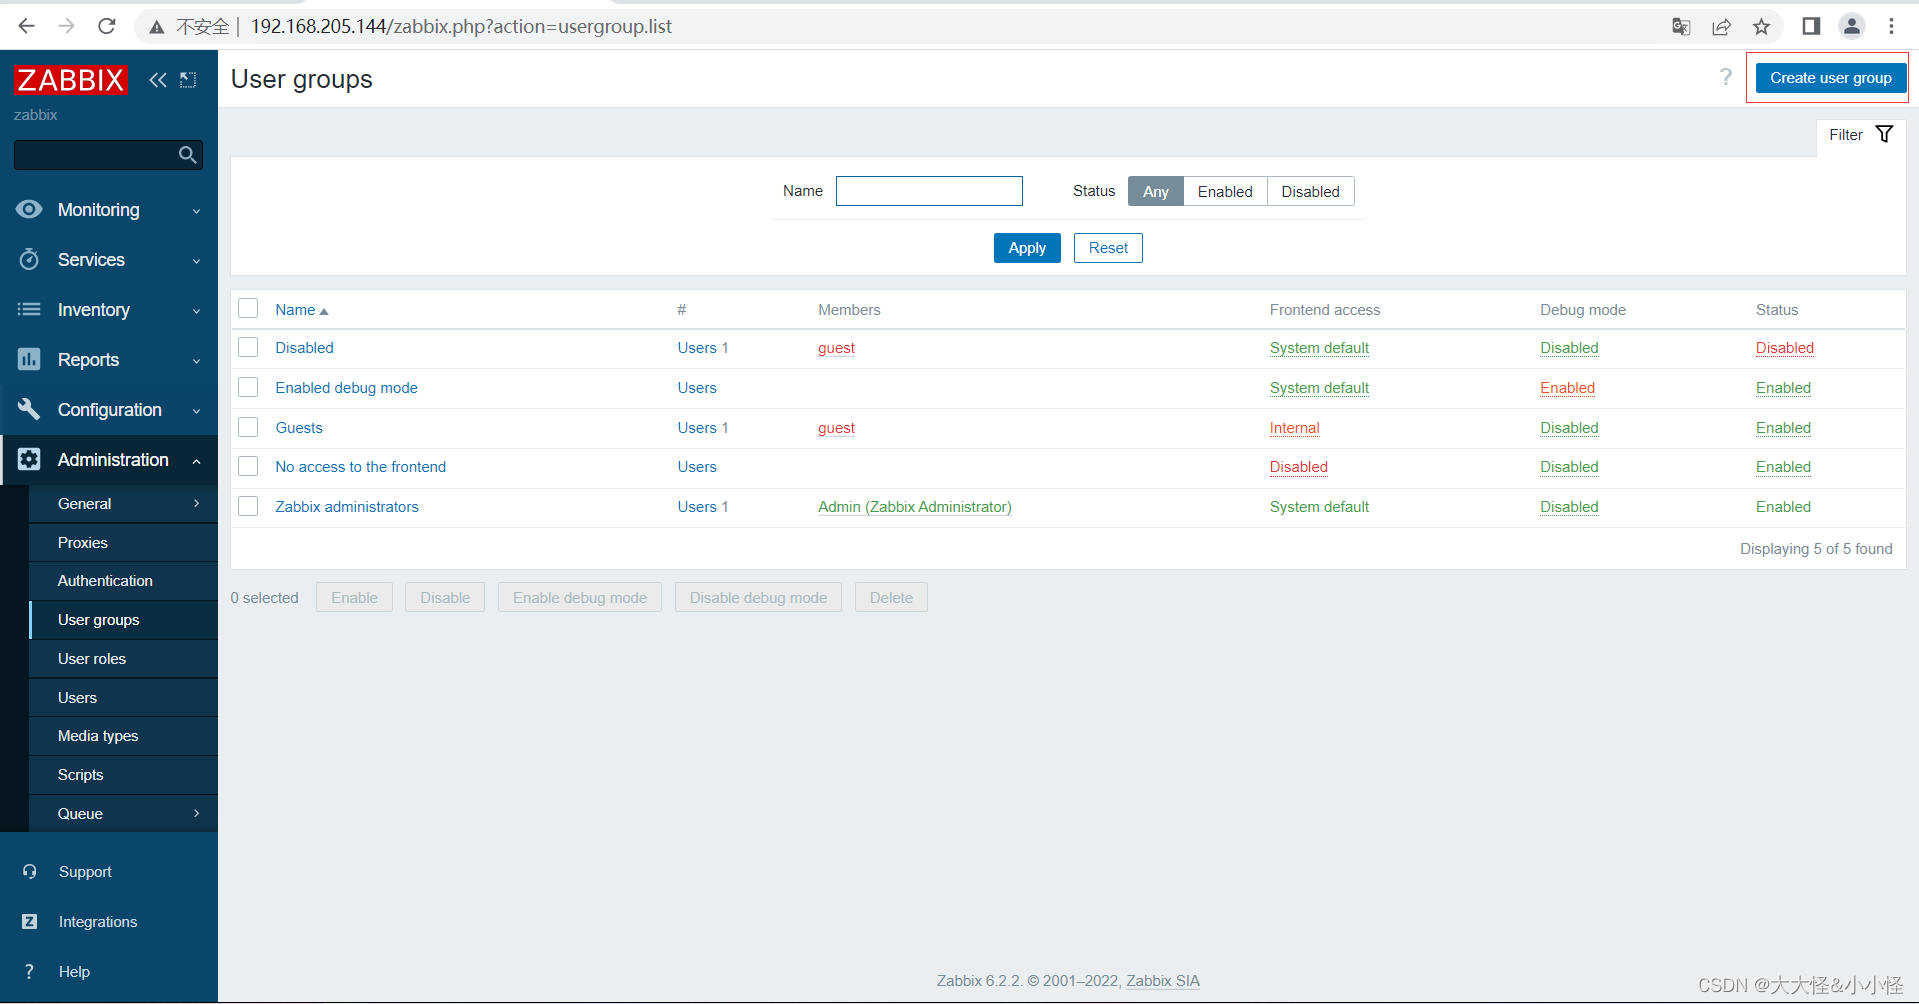This screenshot has width=1919, height=1004.
Task: Toggle Enabled debug mode's Debug mode status
Action: pos(1567,388)
